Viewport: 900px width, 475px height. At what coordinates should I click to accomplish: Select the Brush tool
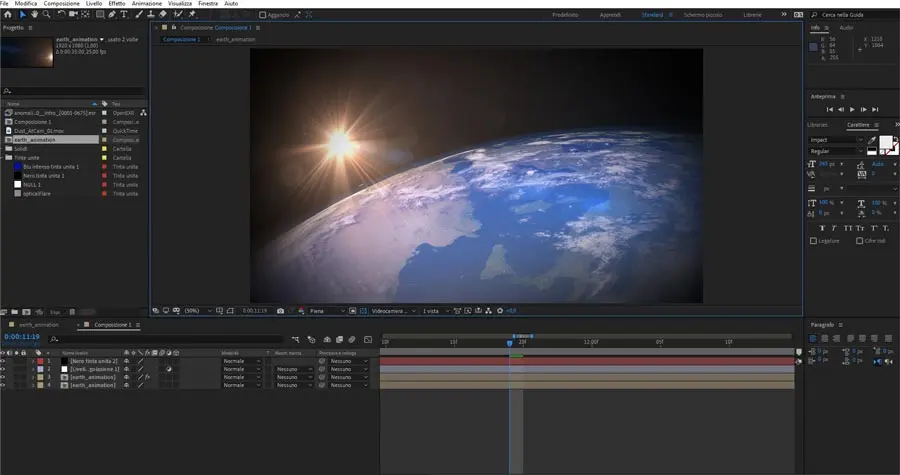(x=139, y=14)
